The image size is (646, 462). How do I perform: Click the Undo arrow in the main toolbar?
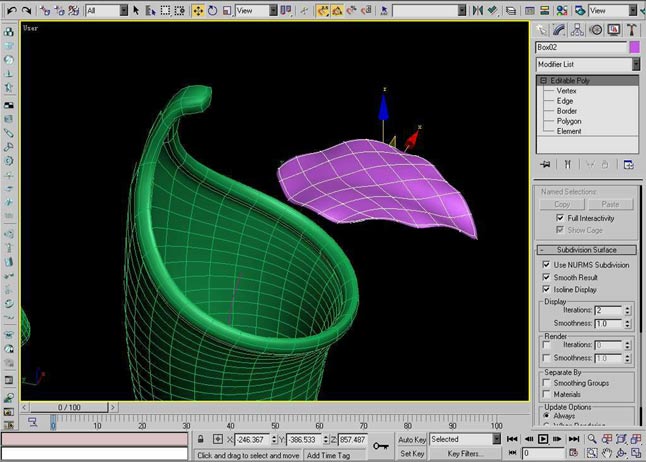click(x=11, y=10)
